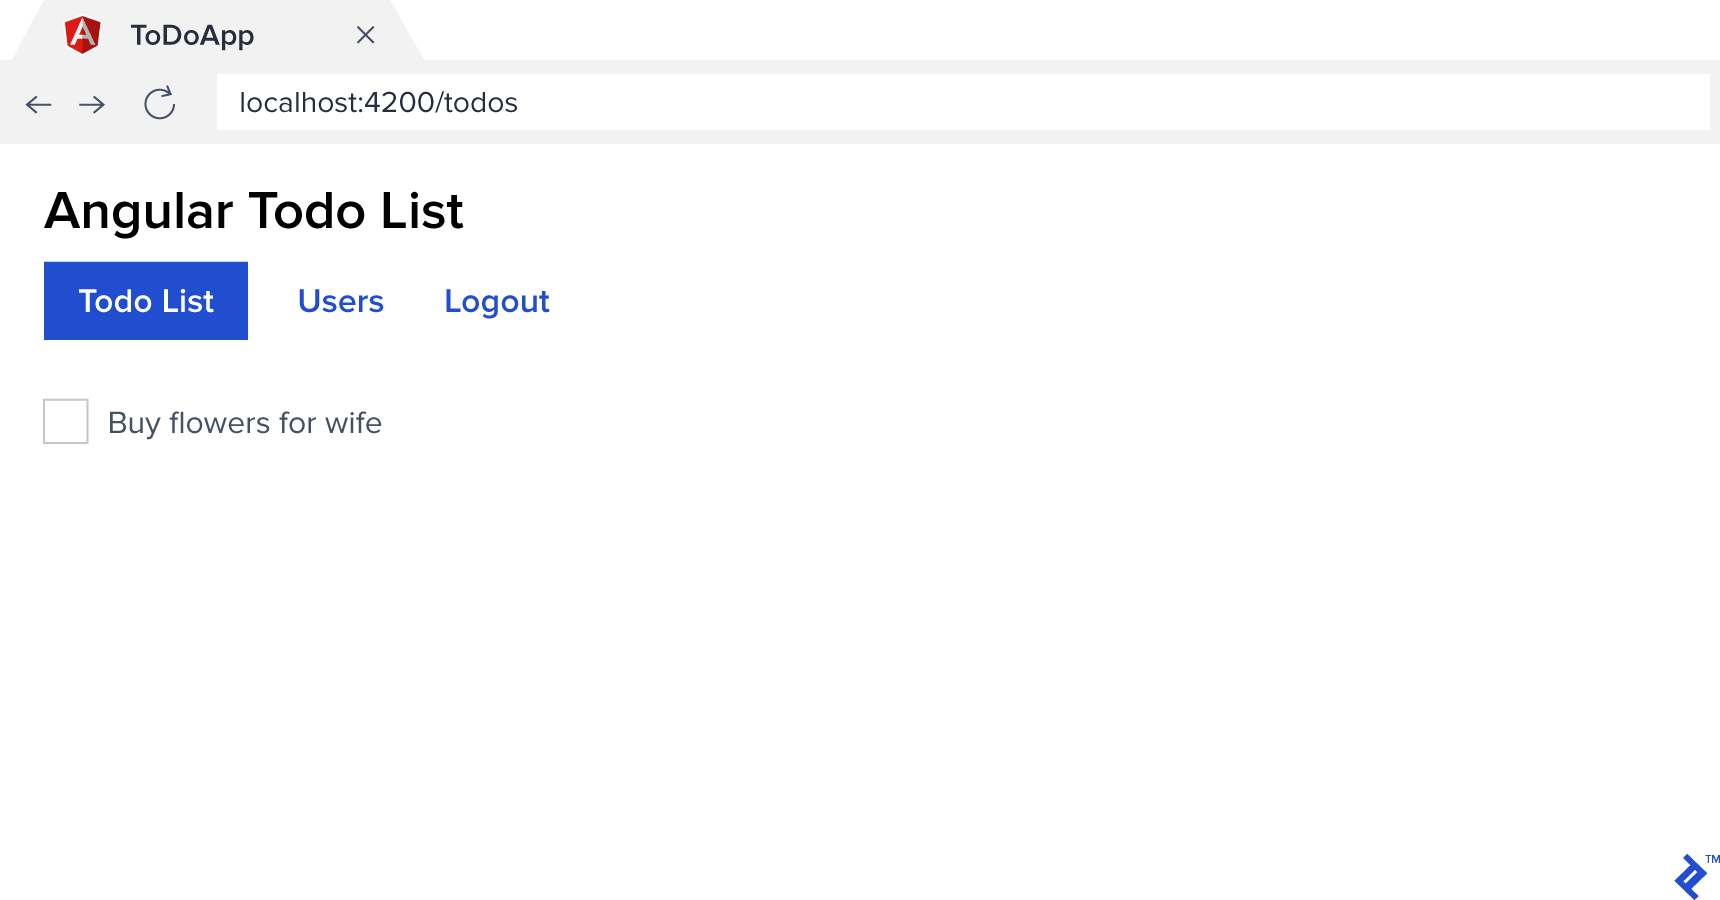The width and height of the screenshot is (1720, 900).
Task: Reload the page with the refresh icon
Action: point(159,103)
